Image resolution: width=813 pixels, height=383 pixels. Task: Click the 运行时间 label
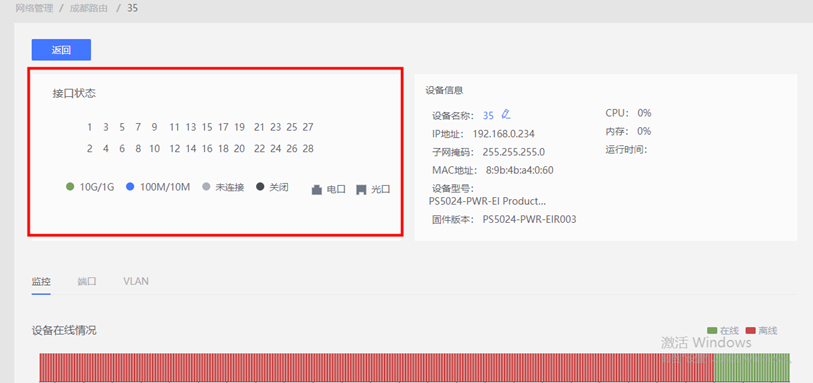tap(627, 150)
